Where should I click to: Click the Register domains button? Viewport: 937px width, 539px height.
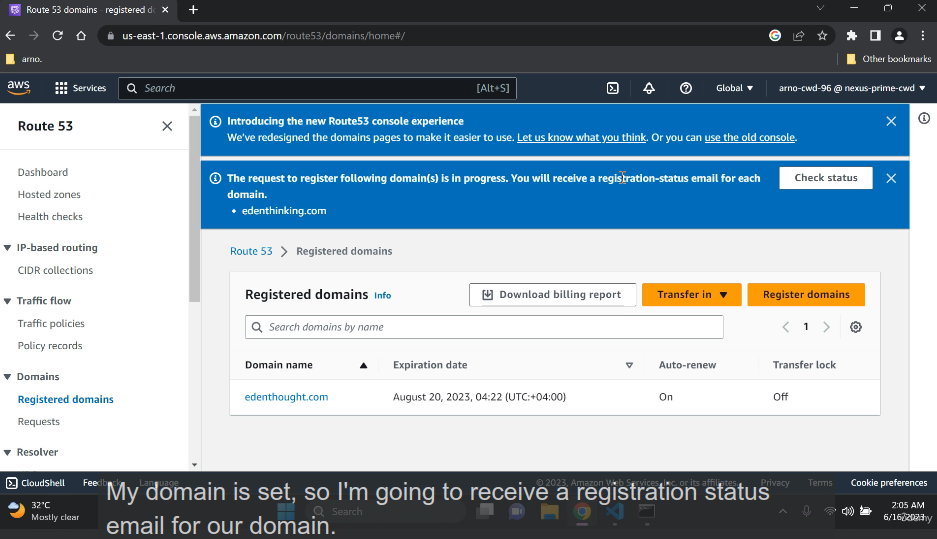pyautogui.click(x=806, y=295)
